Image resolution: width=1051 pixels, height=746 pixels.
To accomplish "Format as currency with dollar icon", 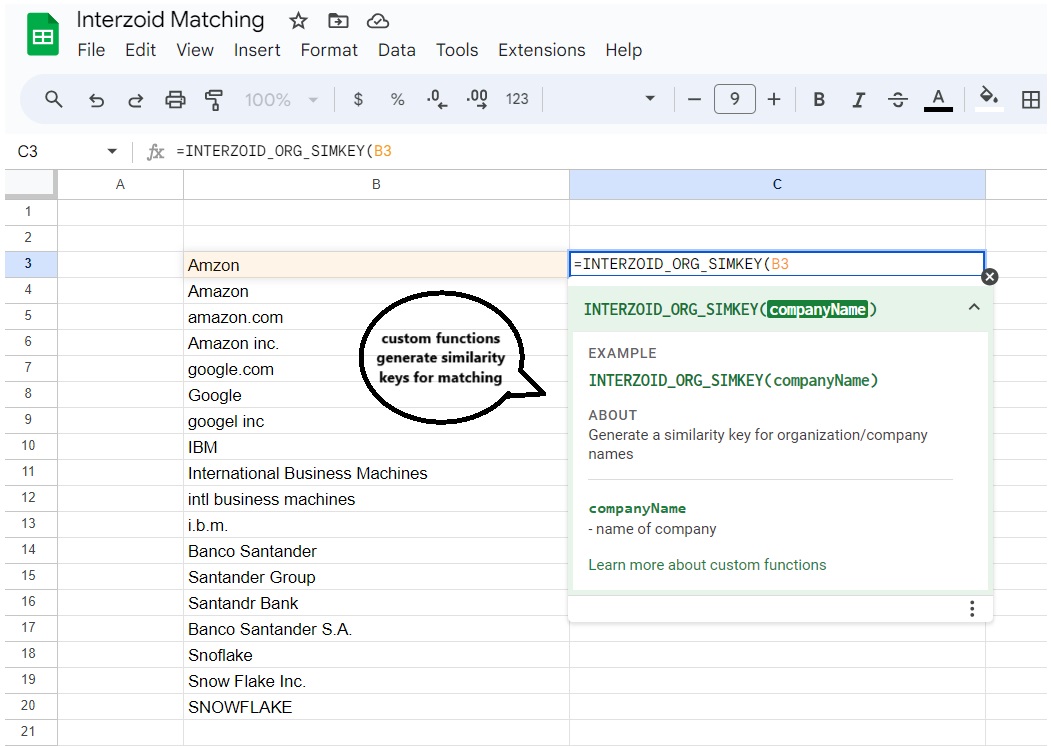I will 358,100.
